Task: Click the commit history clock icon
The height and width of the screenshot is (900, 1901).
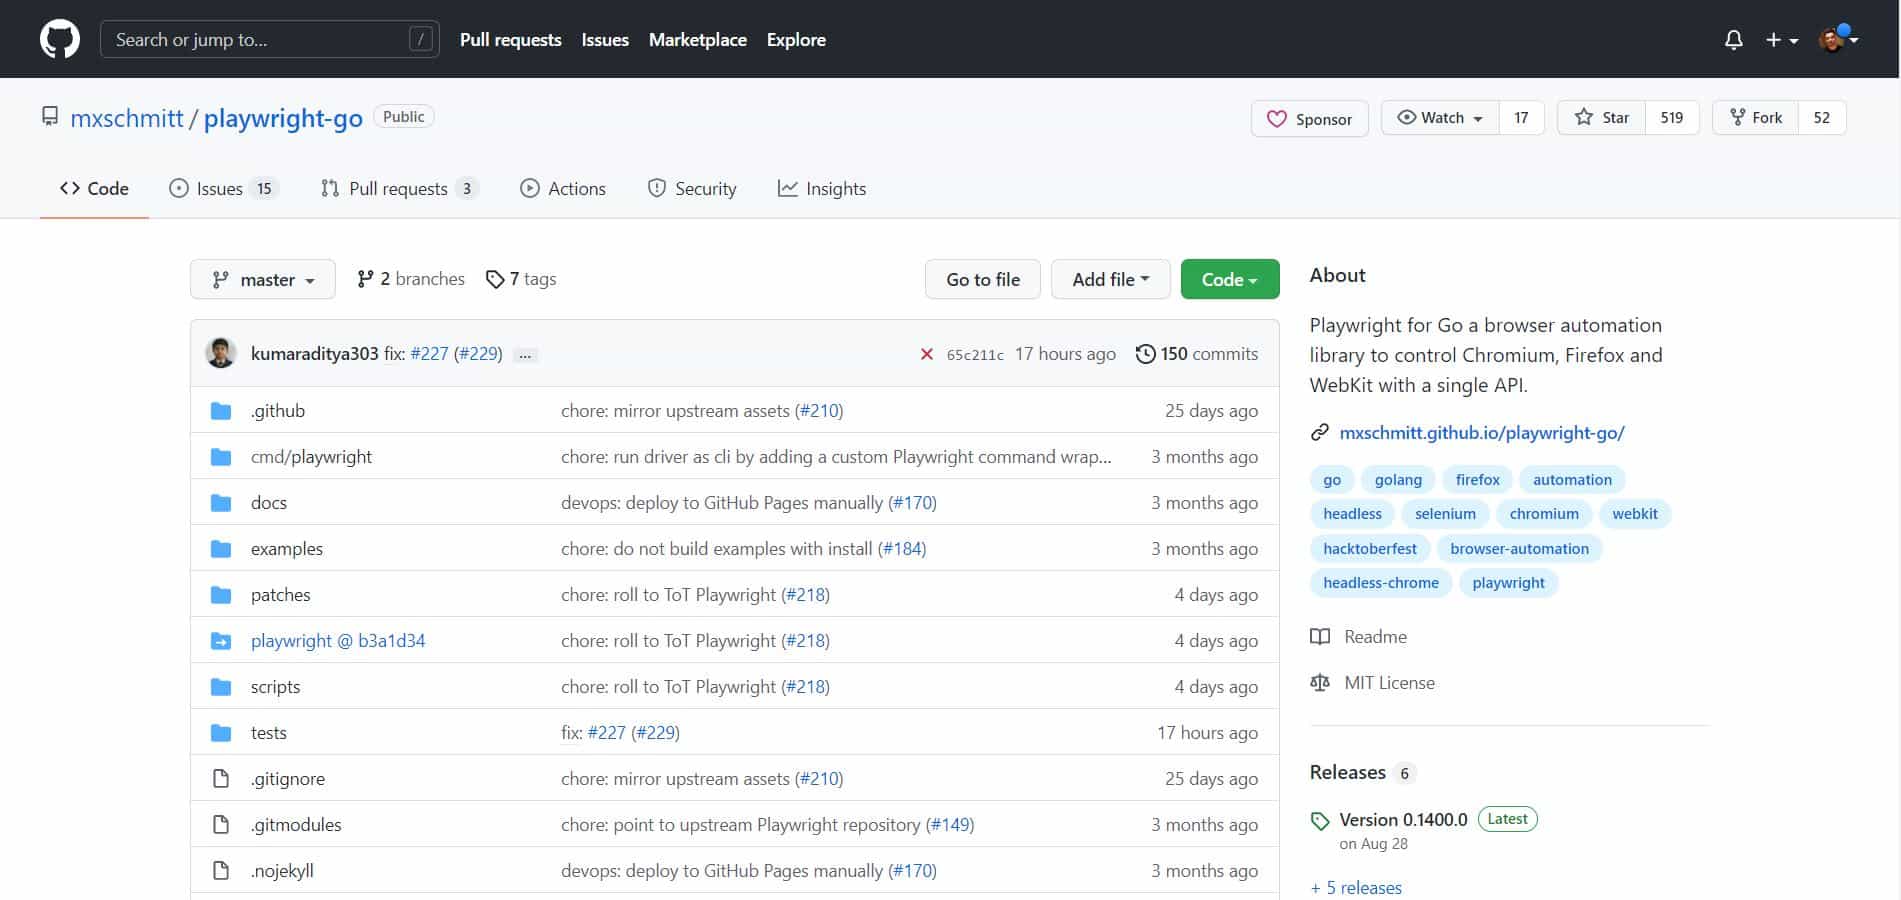Action: (x=1145, y=354)
